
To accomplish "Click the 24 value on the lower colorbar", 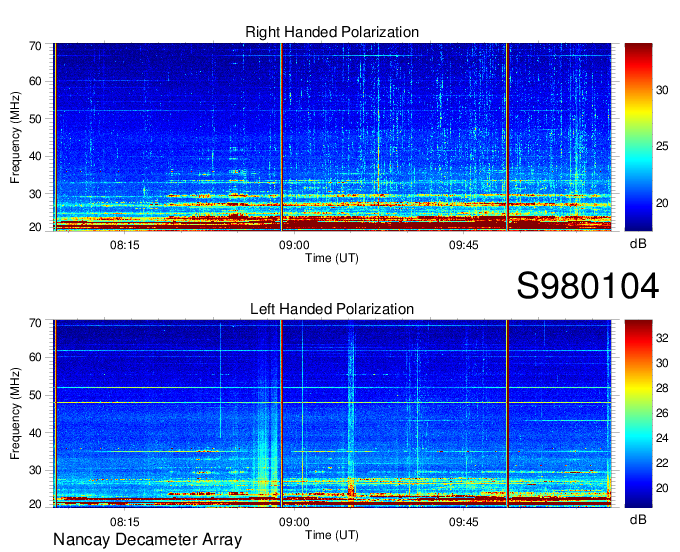I will point(662,438).
